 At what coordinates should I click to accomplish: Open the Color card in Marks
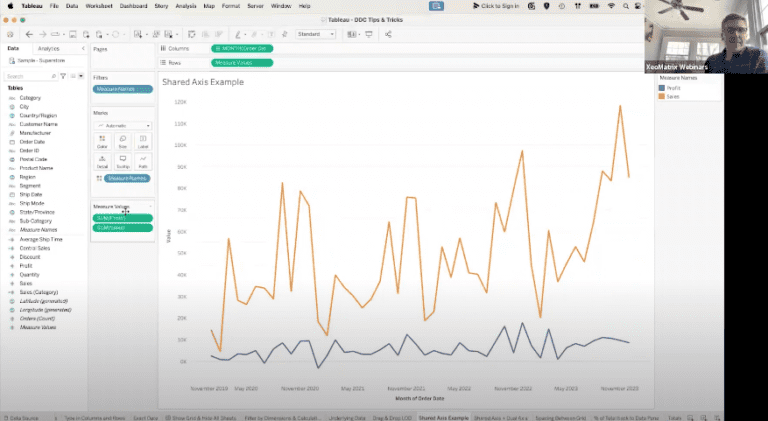(x=102, y=141)
